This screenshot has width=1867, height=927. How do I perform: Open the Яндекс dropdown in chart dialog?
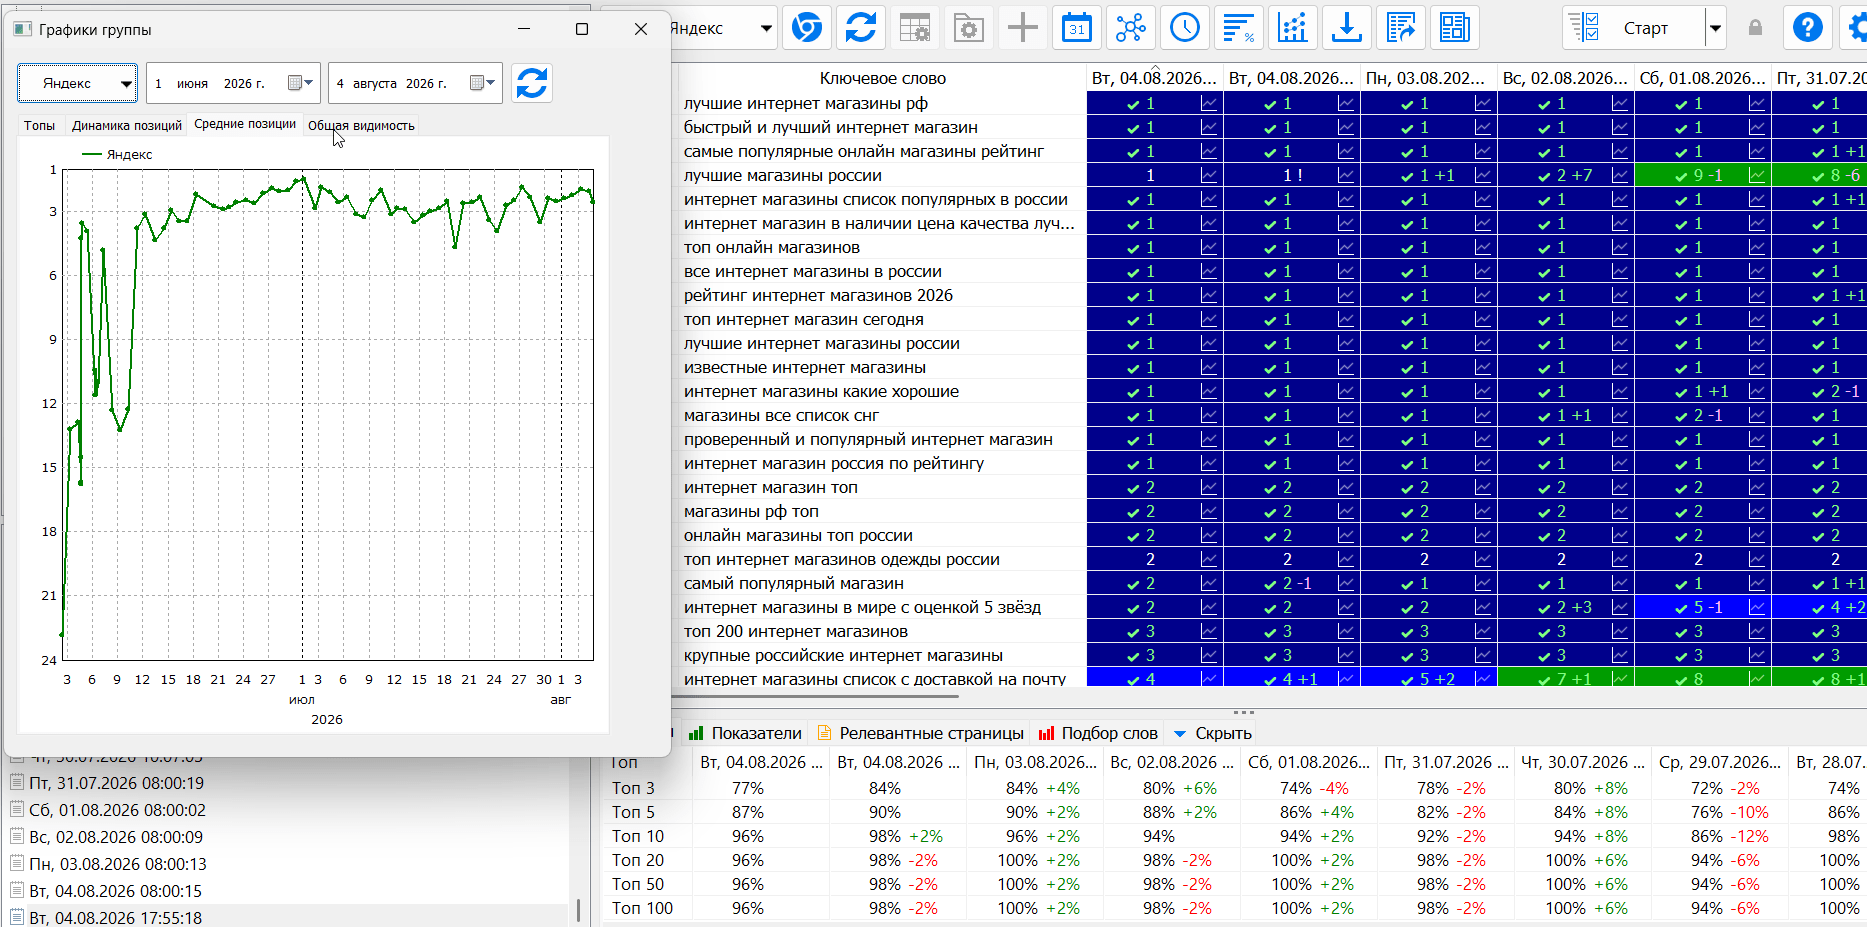pos(78,83)
